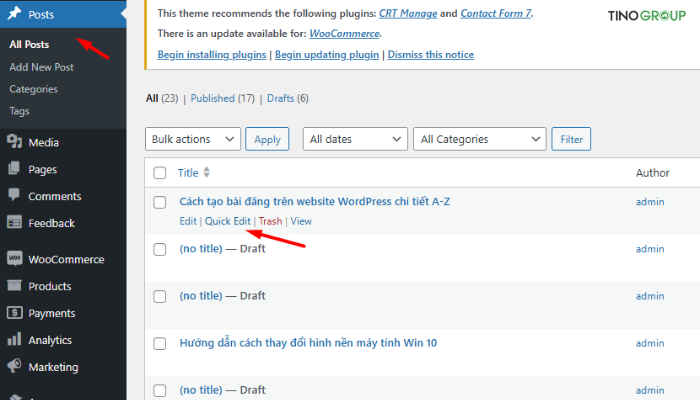Screen dimensions: 700x400
Task: Open the All dates dropdown
Action: tap(355, 139)
